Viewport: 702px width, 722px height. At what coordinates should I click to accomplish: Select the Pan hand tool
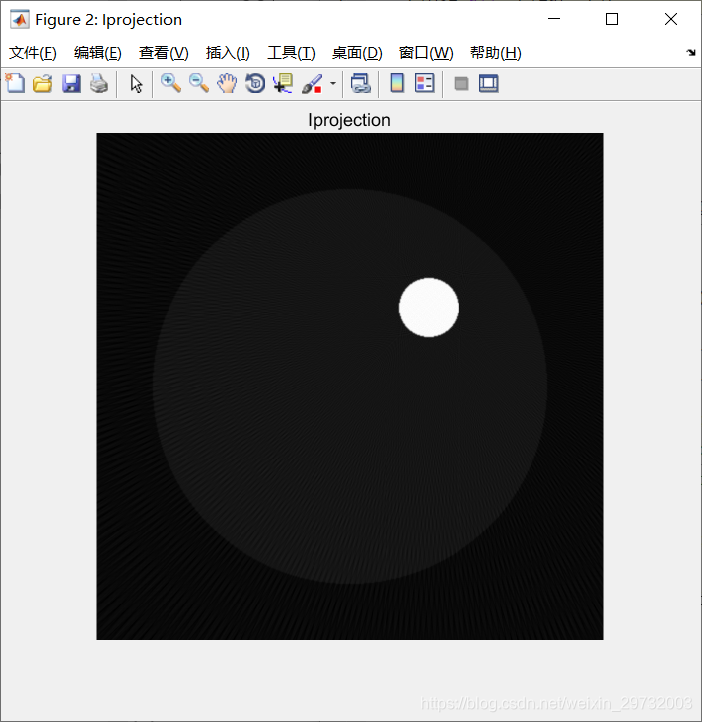click(227, 84)
